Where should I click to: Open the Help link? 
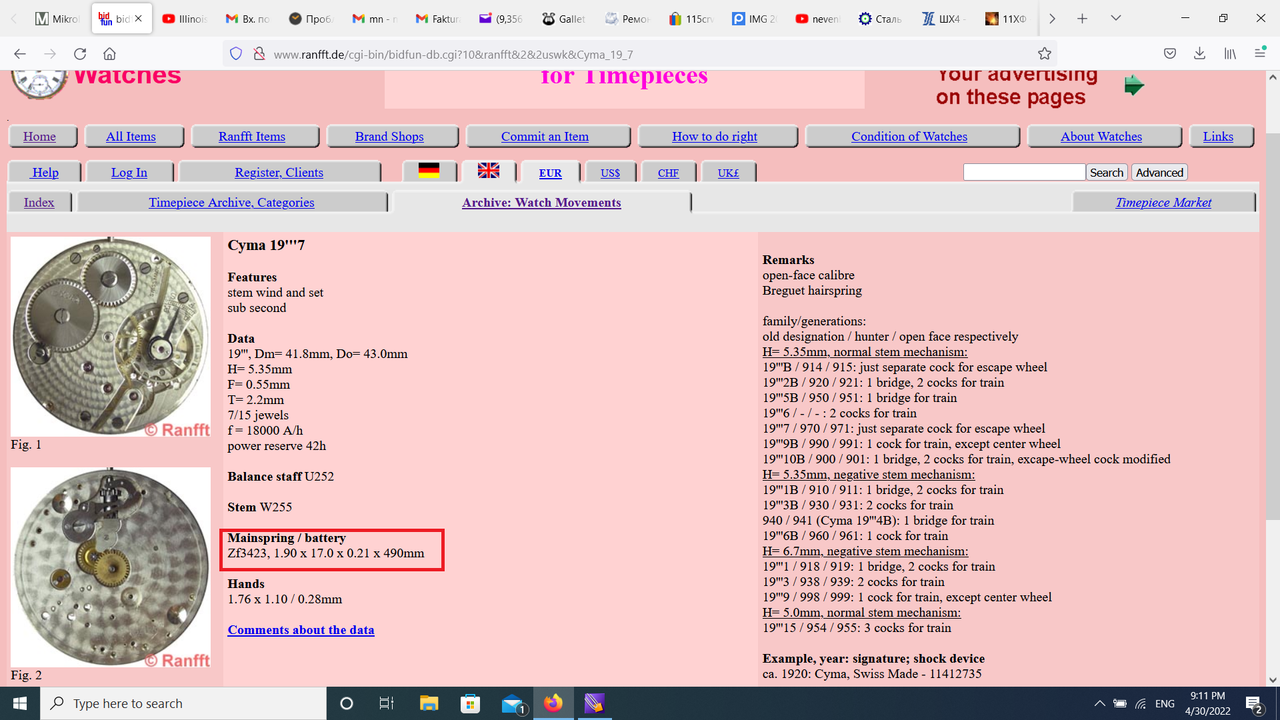[x=45, y=172]
